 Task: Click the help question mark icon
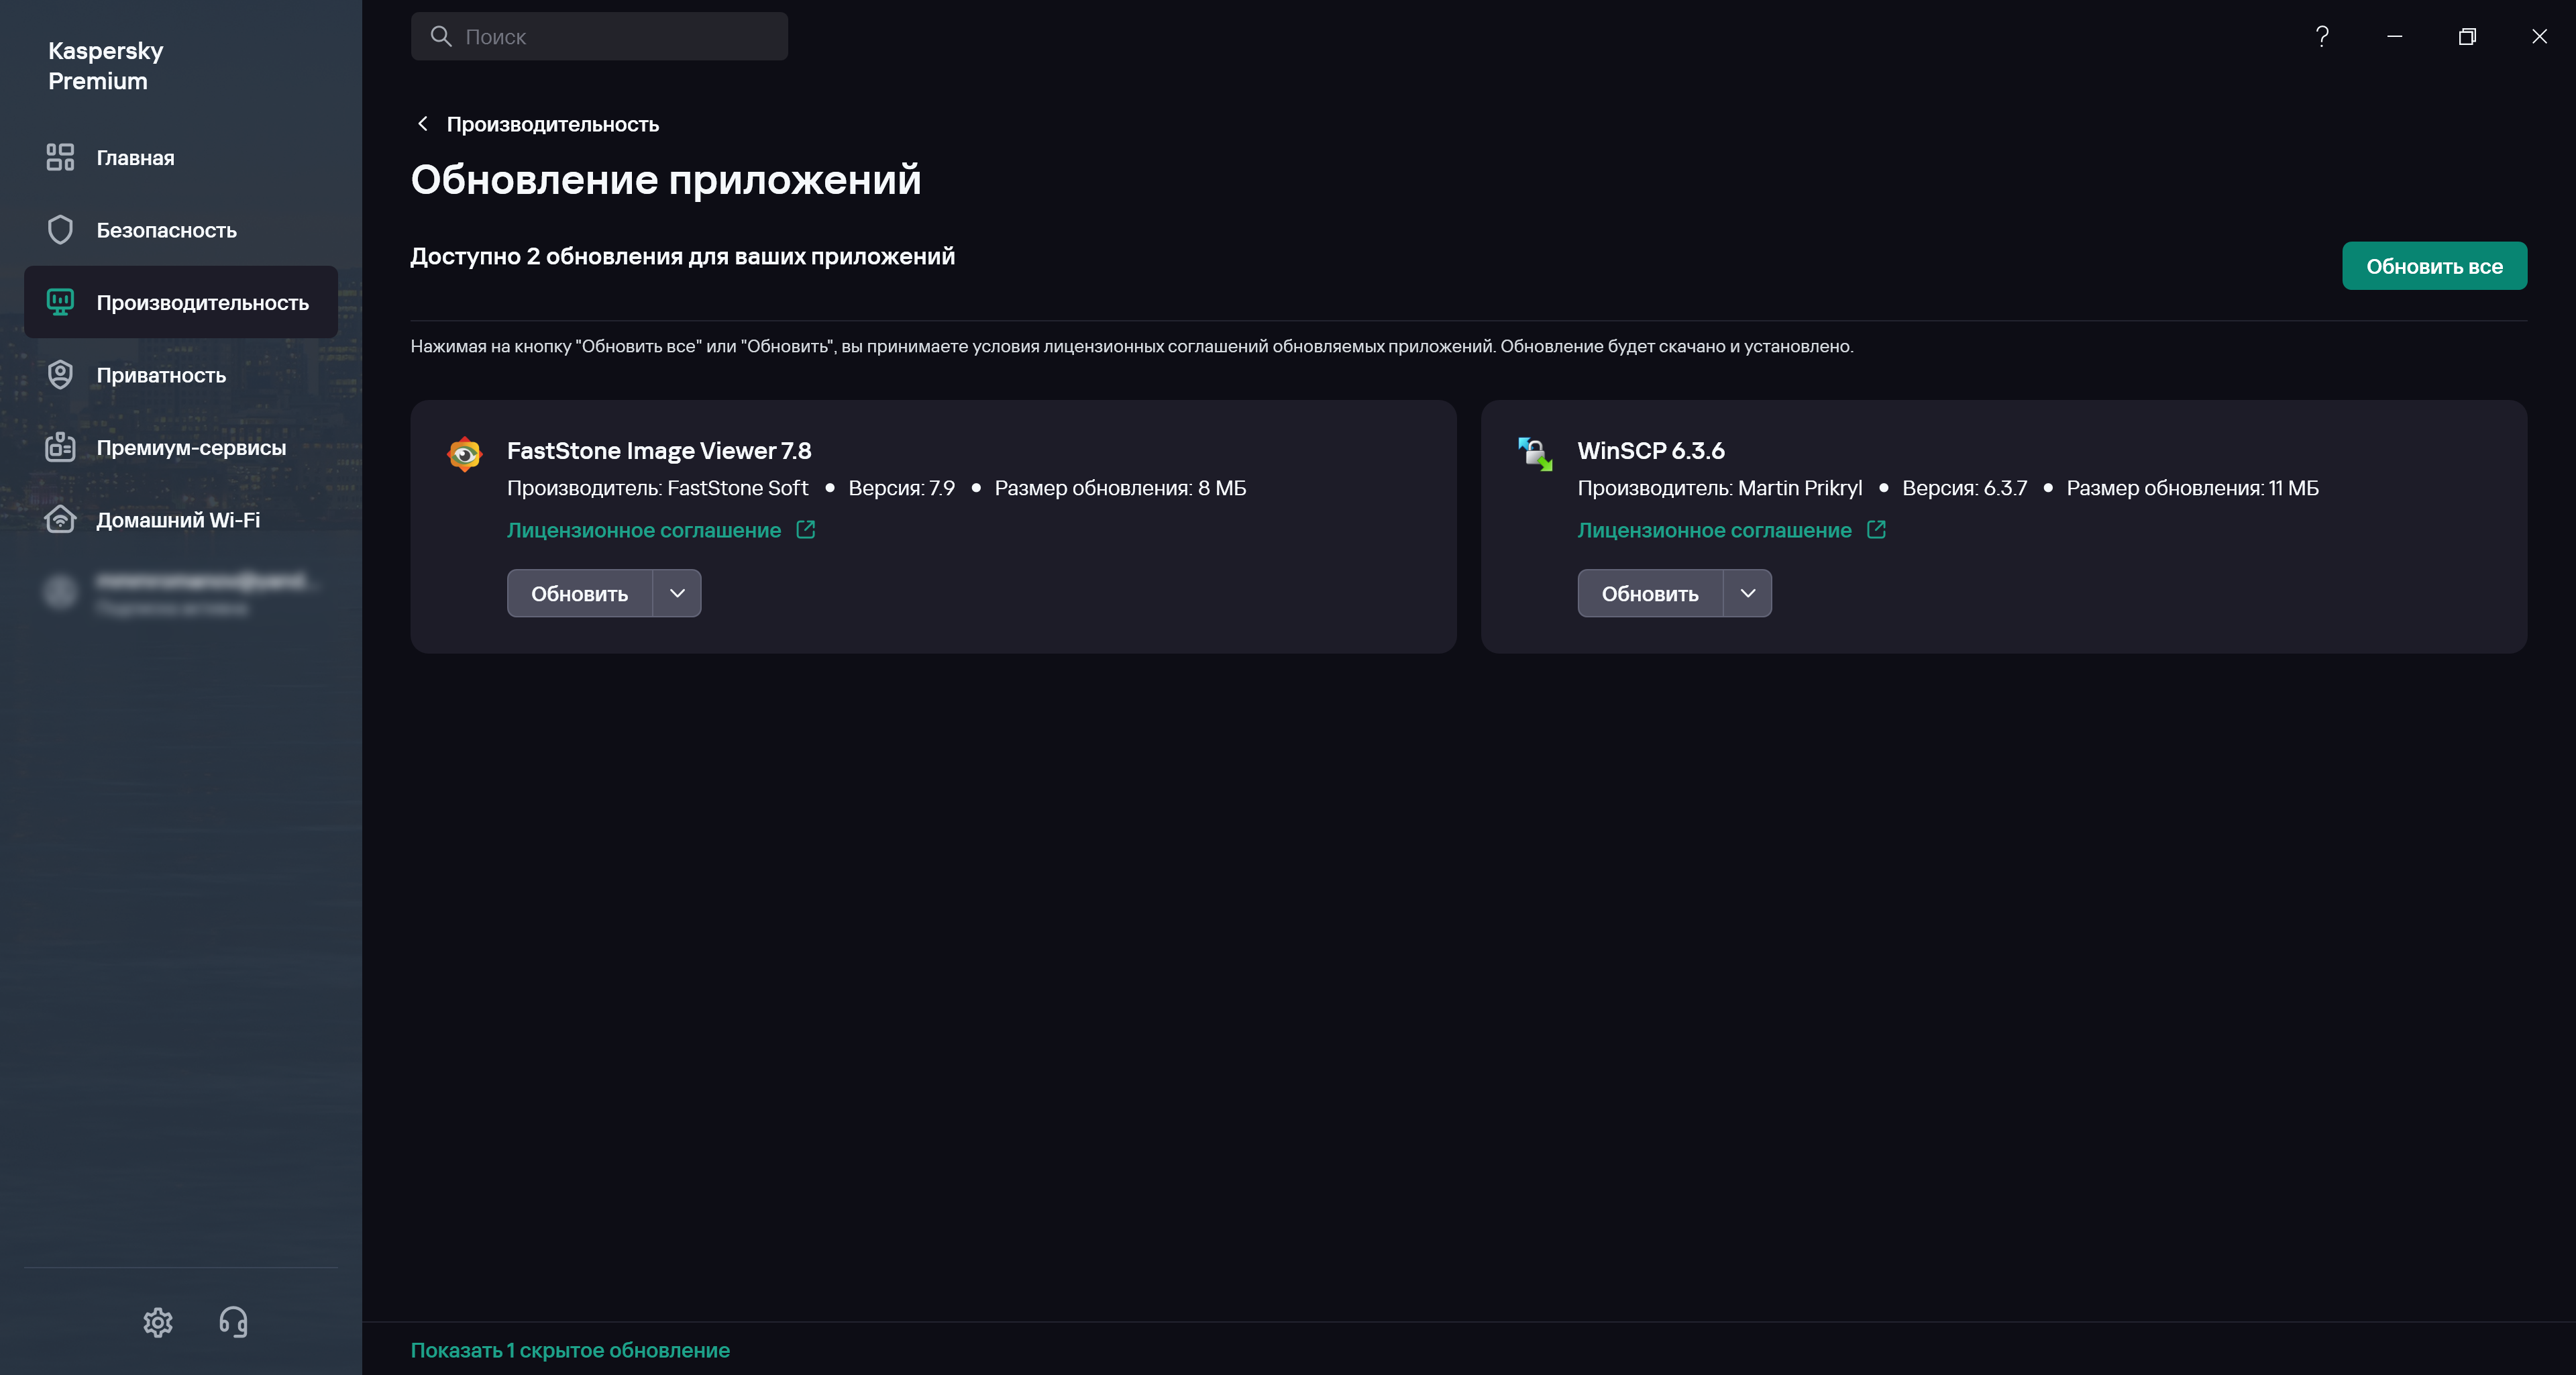[x=2322, y=37]
